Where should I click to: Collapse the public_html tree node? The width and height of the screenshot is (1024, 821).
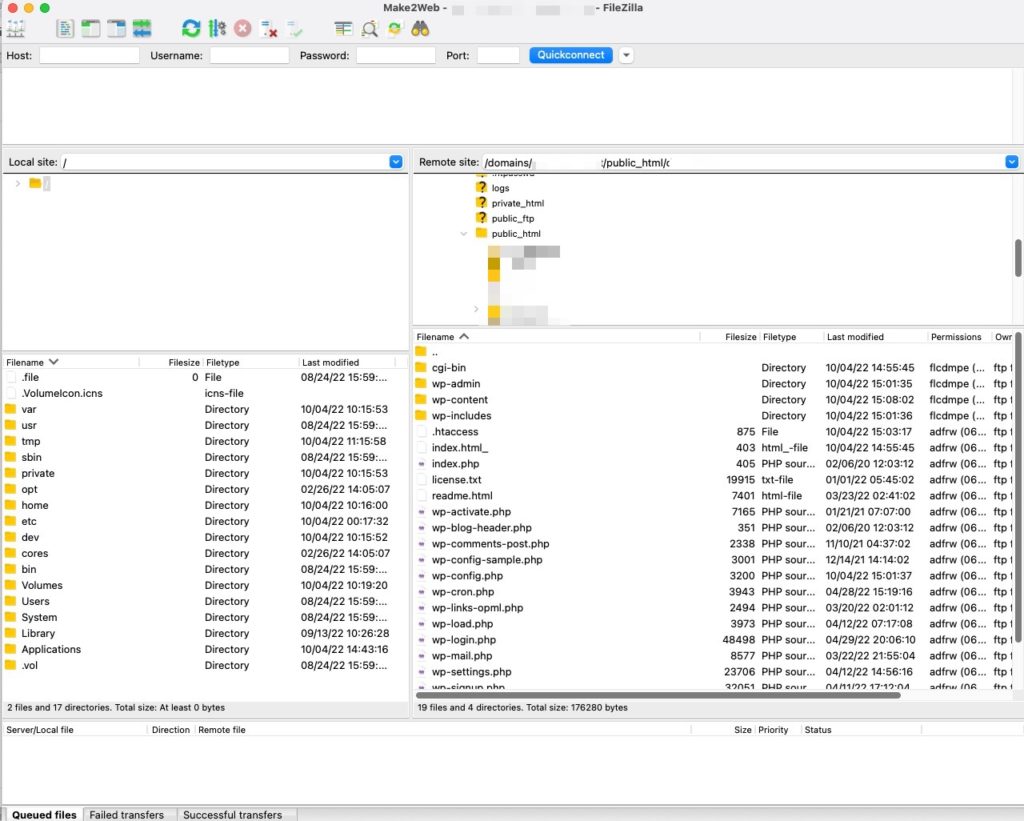464,234
